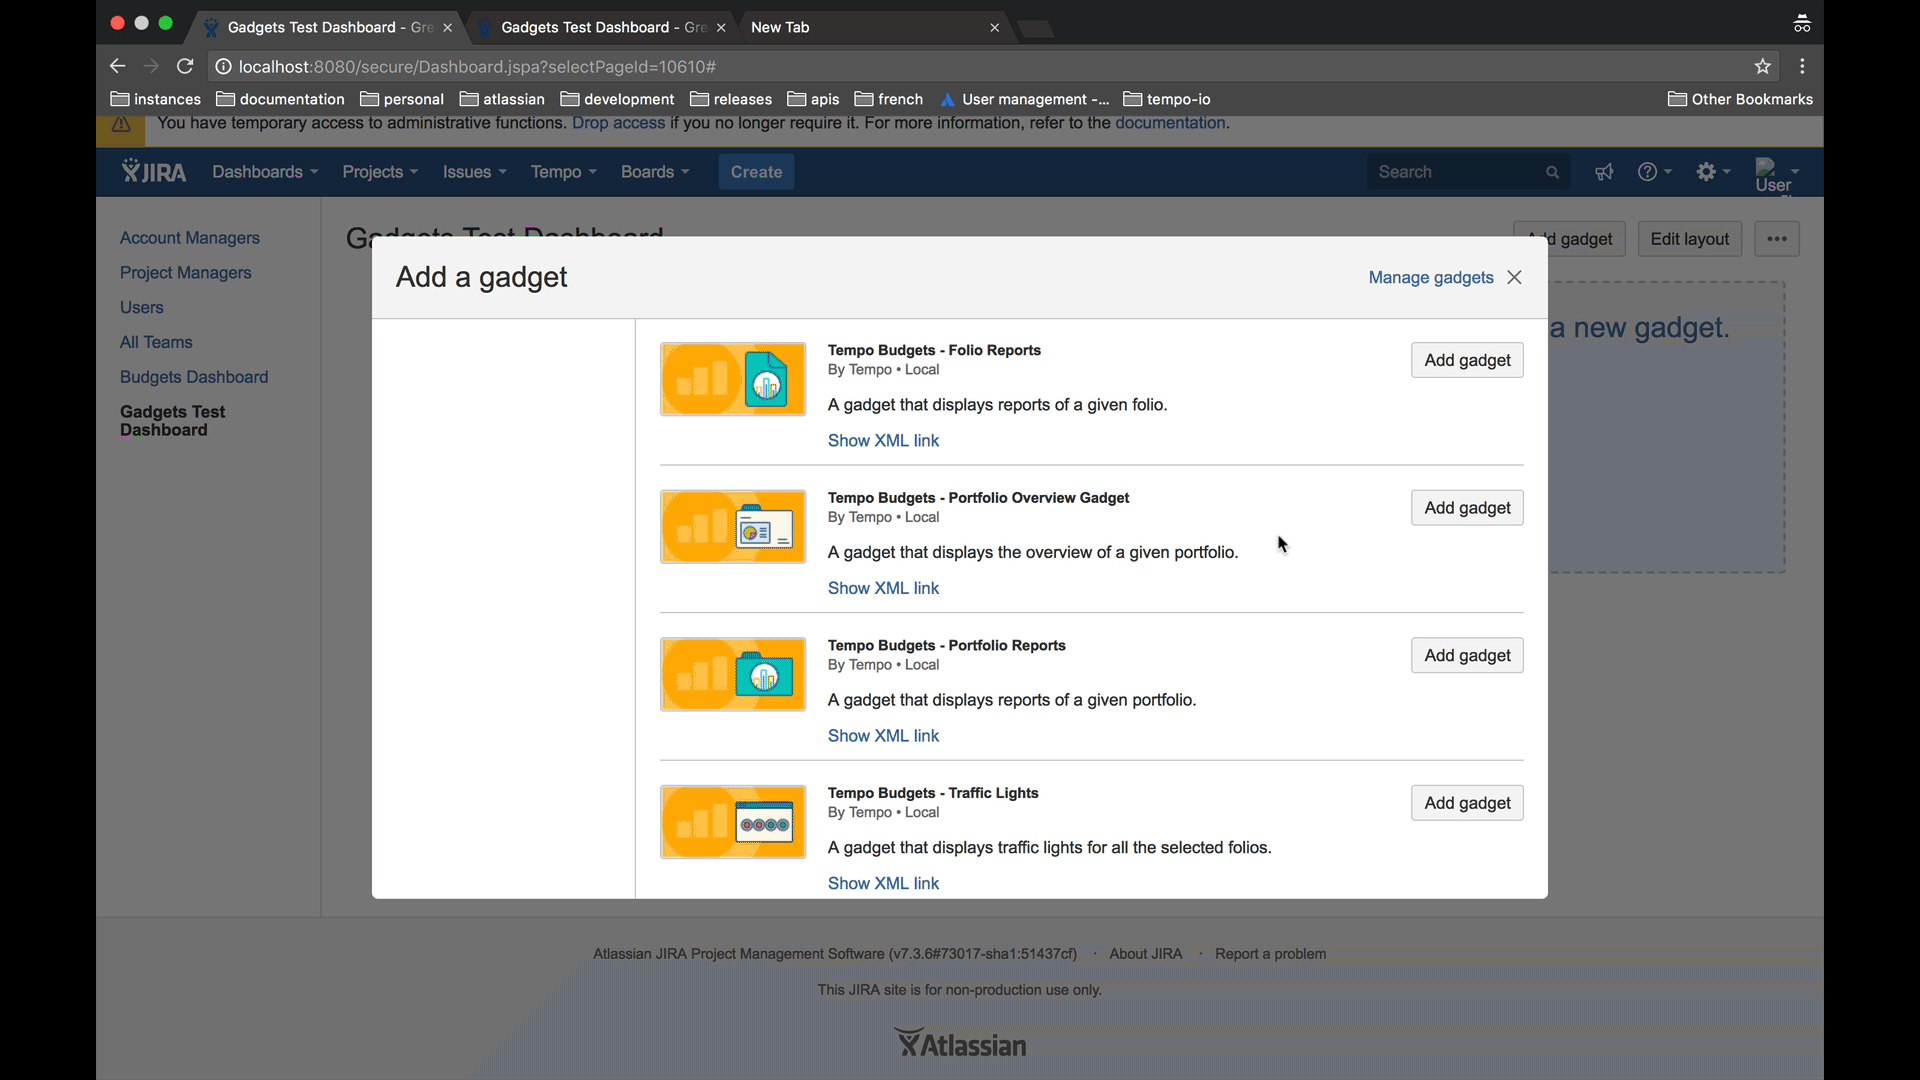Click the JIRA logo

click(154, 172)
